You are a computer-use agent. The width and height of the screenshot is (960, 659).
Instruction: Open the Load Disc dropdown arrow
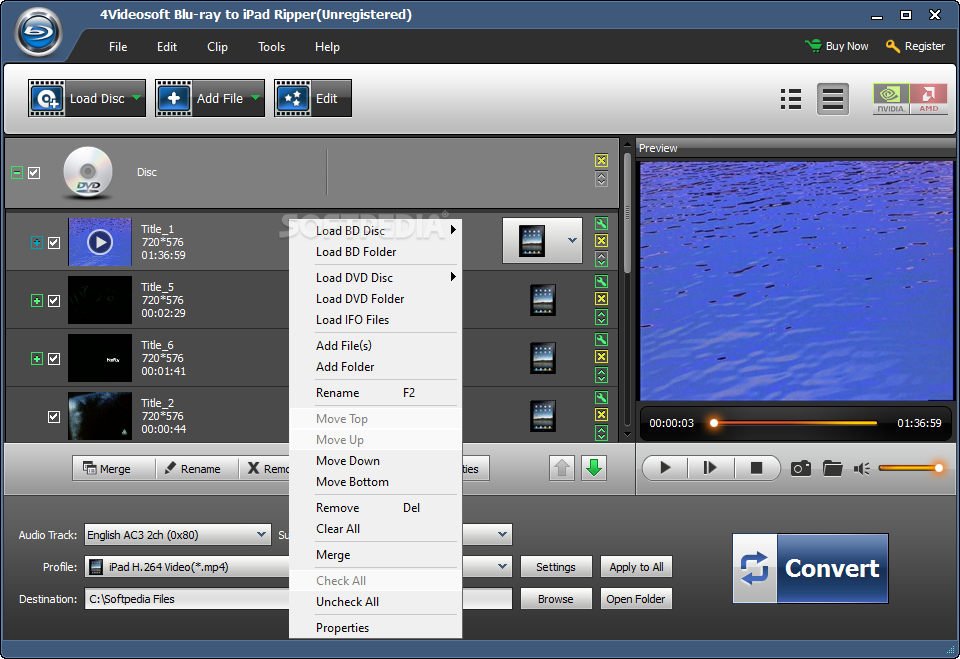tap(137, 97)
